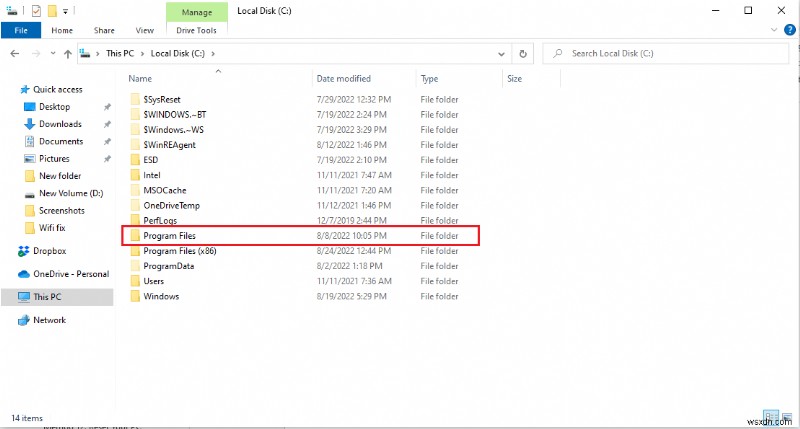
Task: Select the PerfLogs folder
Action: pyautogui.click(x=160, y=220)
